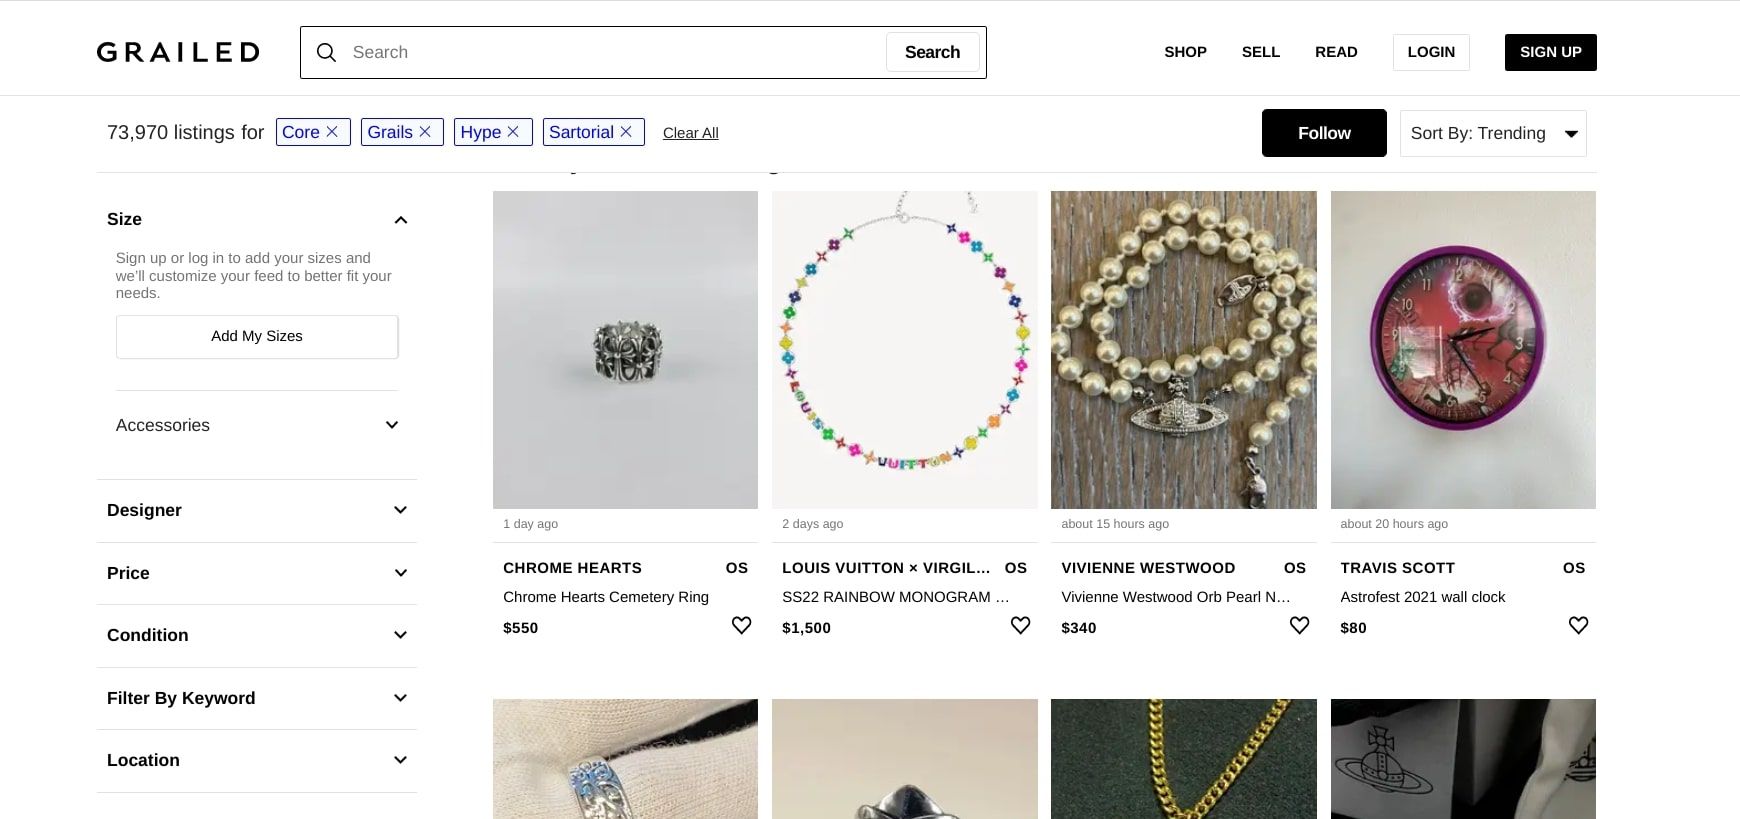Viewport: 1740px width, 819px height.
Task: Remove the Sartorial filter tag
Action: [626, 131]
